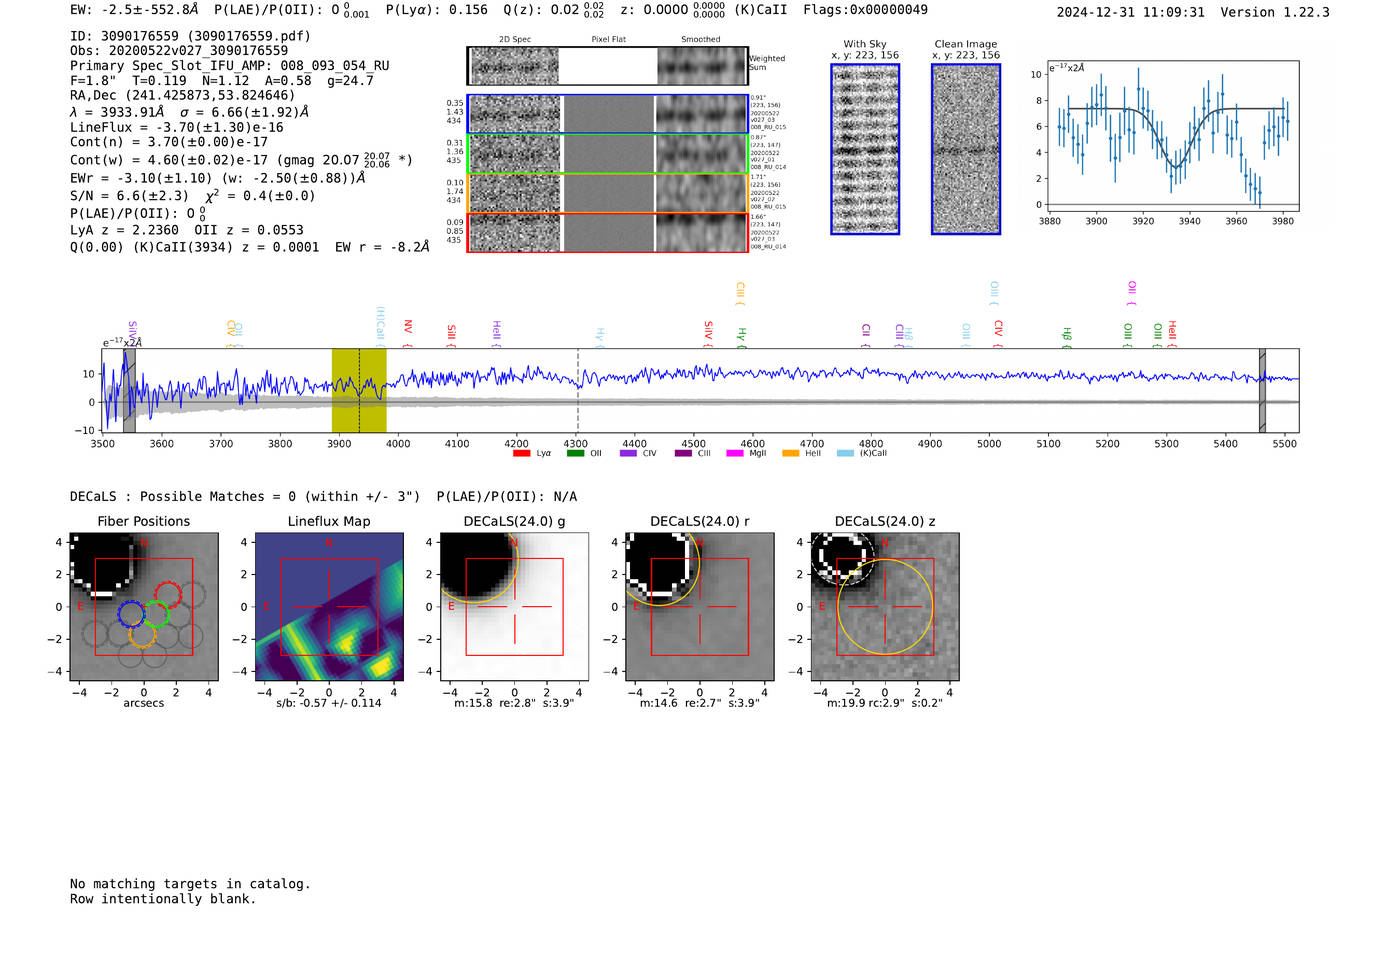Image resolution: width=1400 pixels, height=953 pixels.
Task: Open the Lineflux Map image
Action: pyautogui.click(x=329, y=607)
